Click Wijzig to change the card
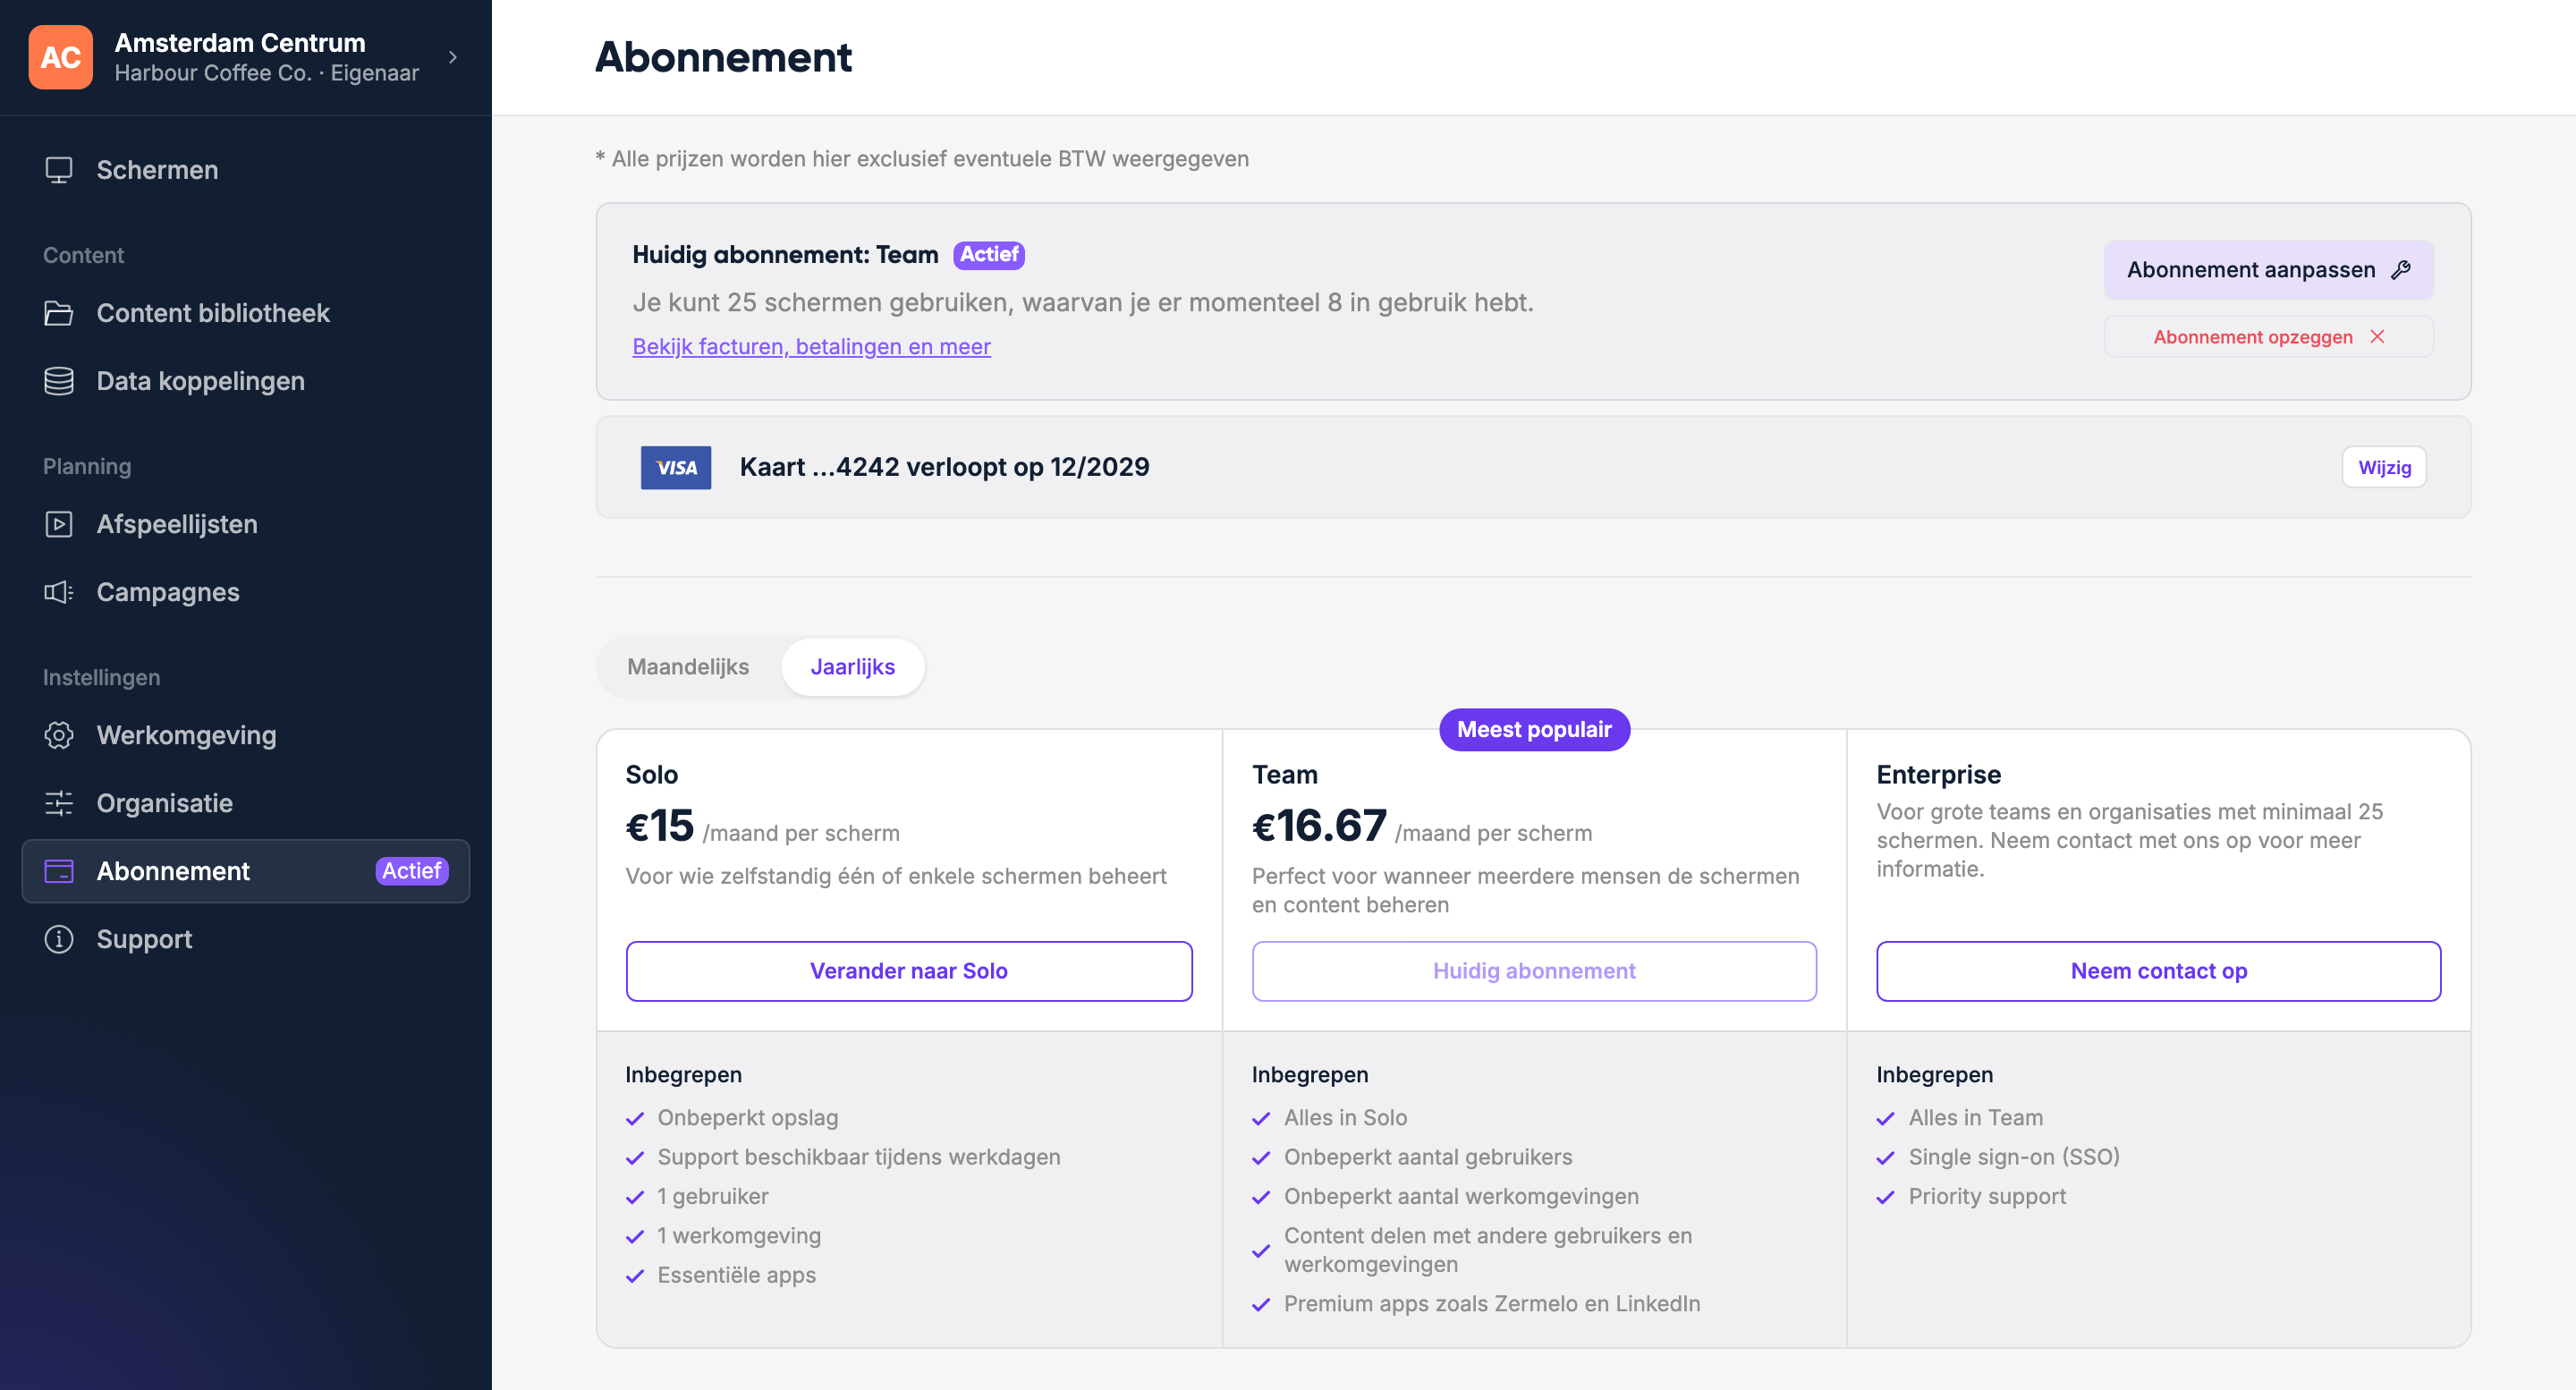 [x=2384, y=467]
